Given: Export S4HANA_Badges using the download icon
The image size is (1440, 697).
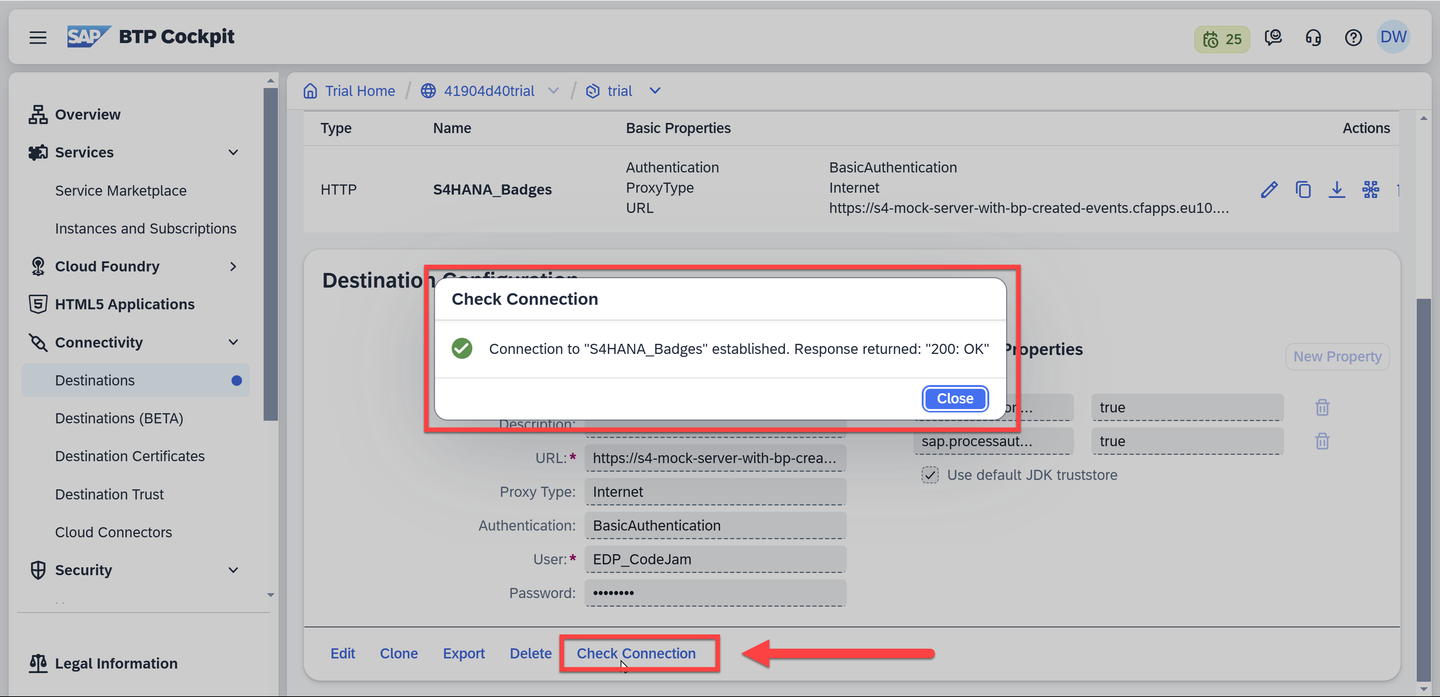Looking at the screenshot, I should 1336,189.
